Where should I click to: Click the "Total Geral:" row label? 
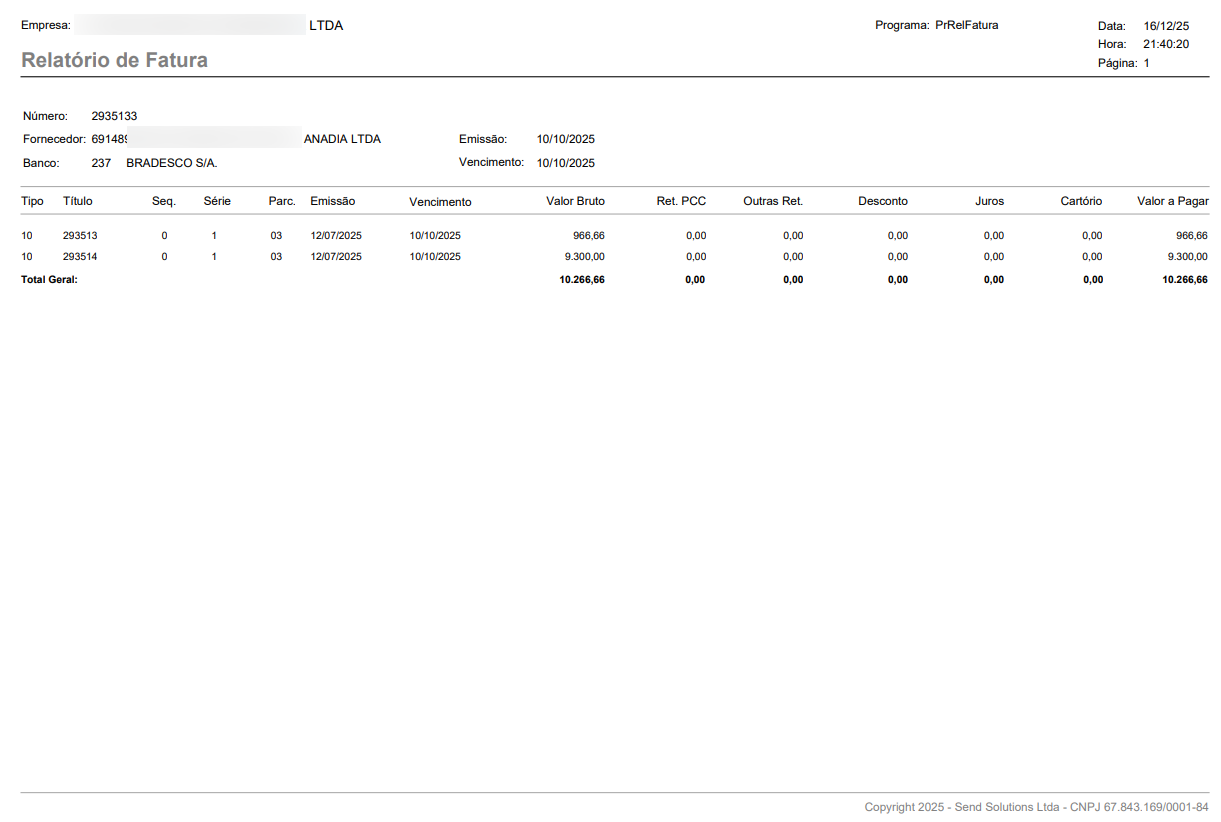pos(49,280)
